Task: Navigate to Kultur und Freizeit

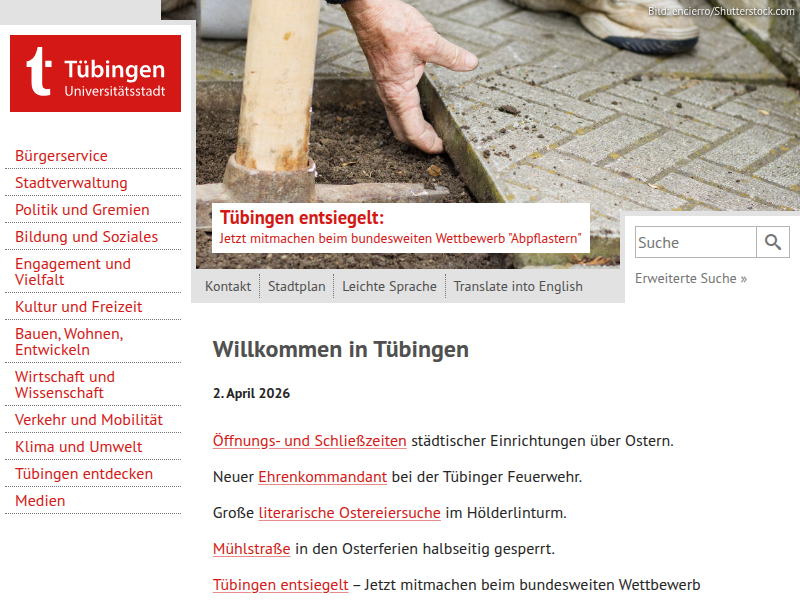Action: pos(78,307)
